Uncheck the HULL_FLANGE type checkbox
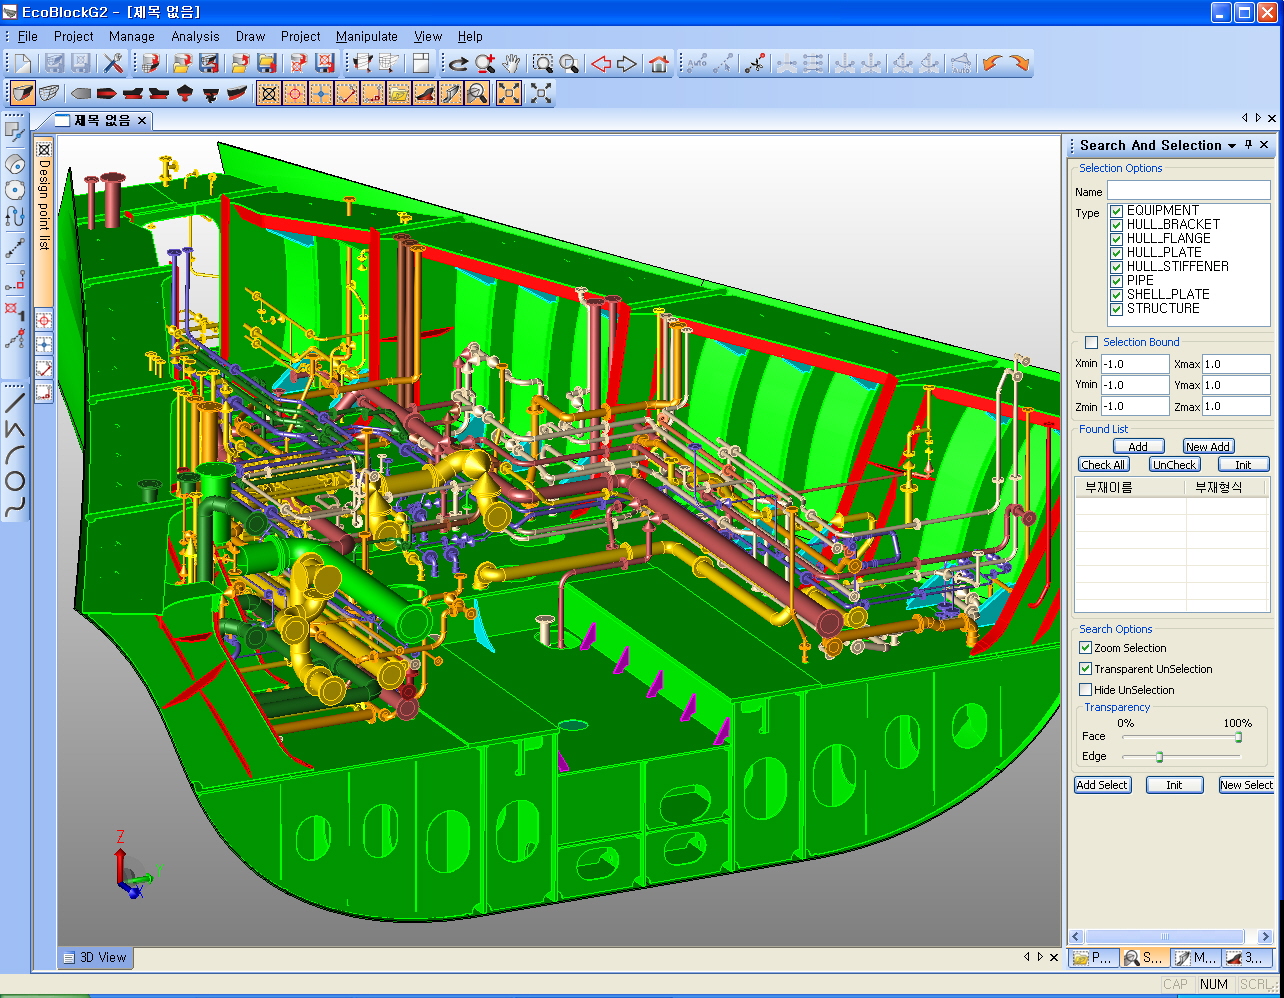Screen dimensions: 1284x998 coord(1116,239)
